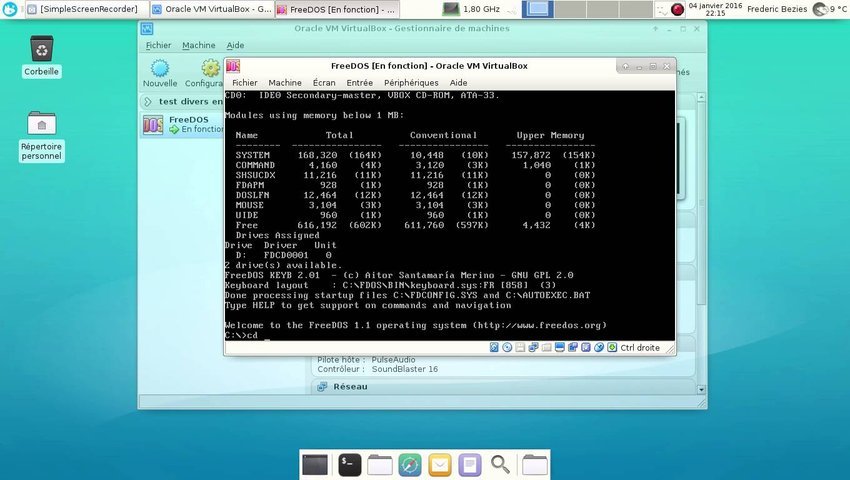Image resolution: width=850 pixels, height=480 pixels.
Task: Click the date and time clock in the panel
Action: coord(715,9)
